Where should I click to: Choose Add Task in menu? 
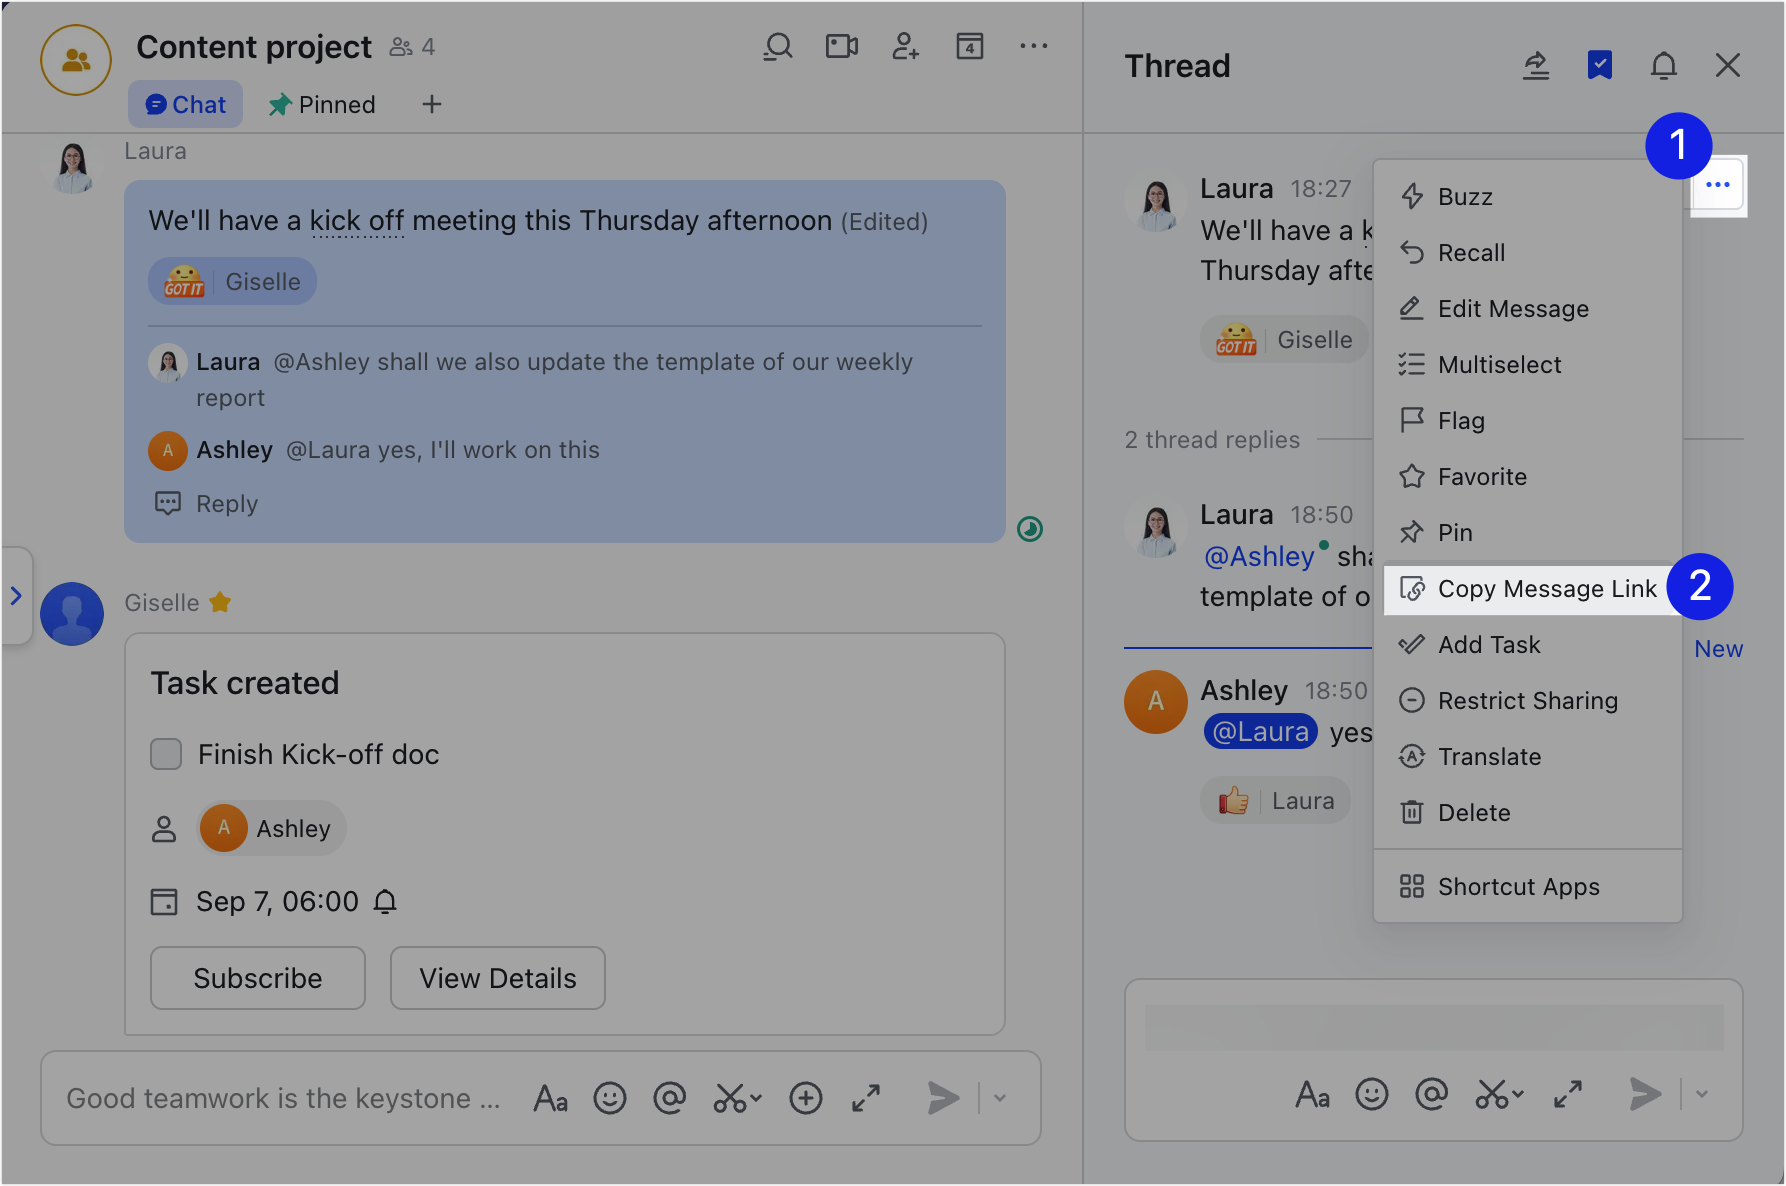point(1528,645)
